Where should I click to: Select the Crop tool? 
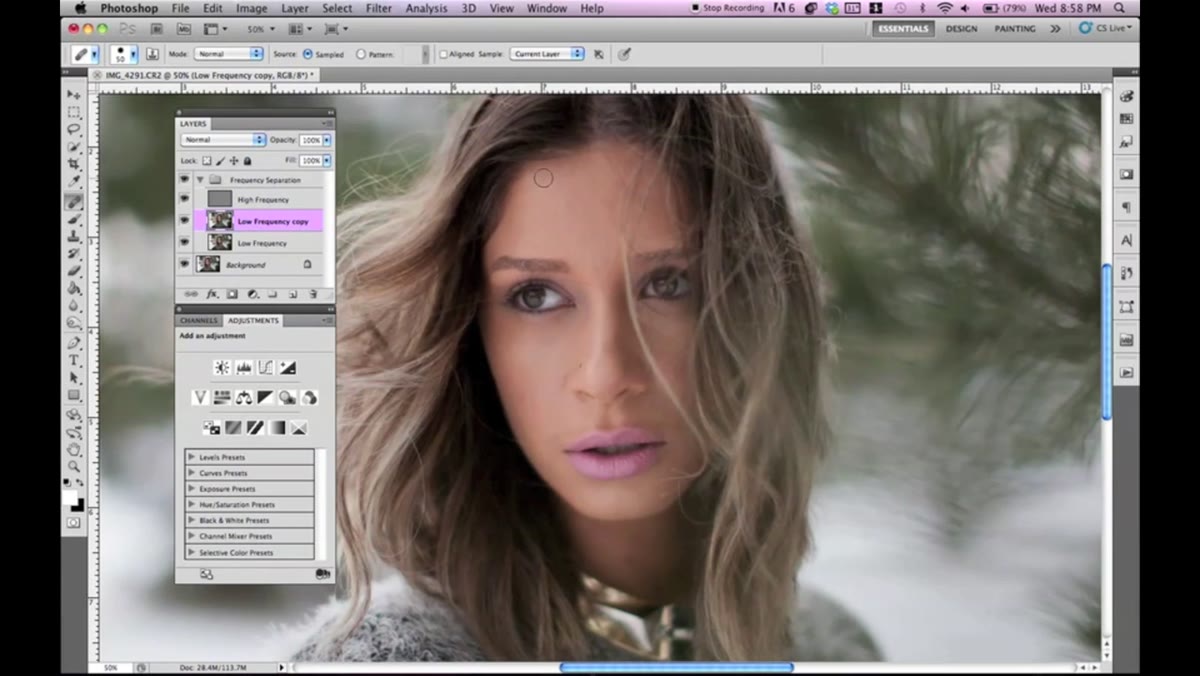point(74,165)
